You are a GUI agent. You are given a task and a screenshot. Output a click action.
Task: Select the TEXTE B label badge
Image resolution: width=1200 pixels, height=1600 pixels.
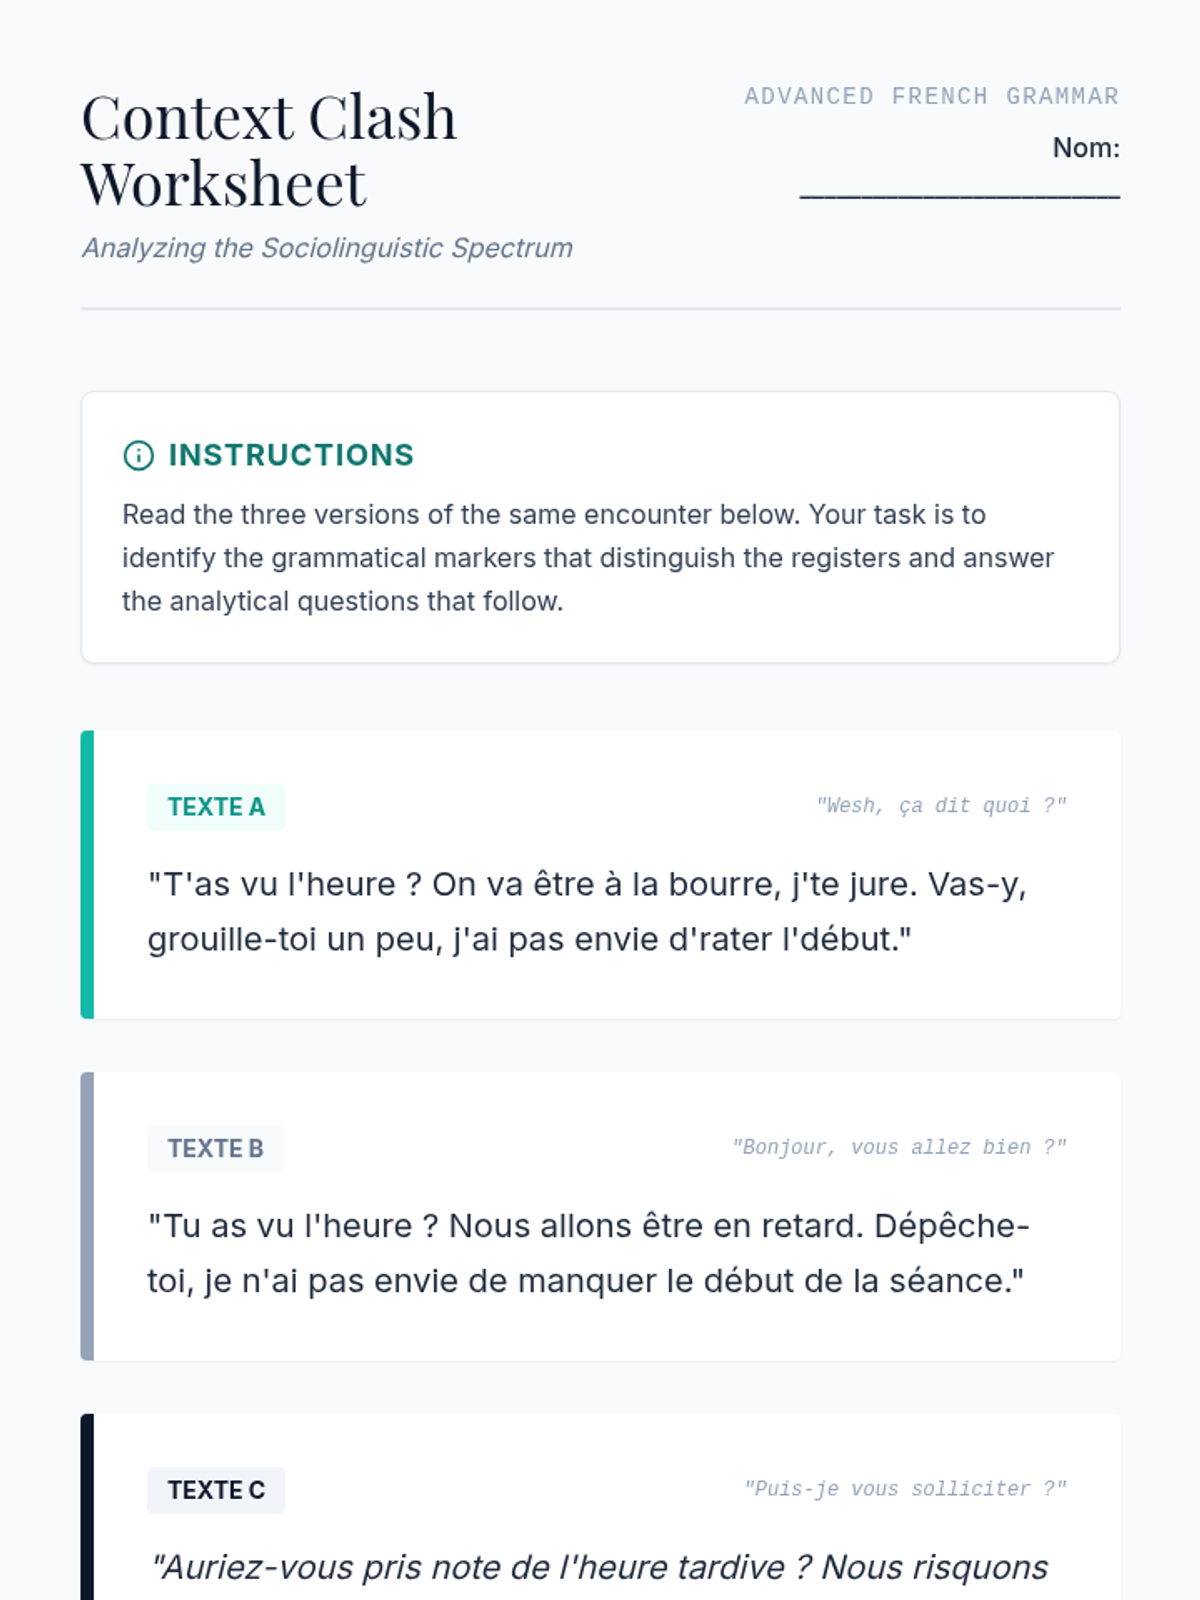215,1149
